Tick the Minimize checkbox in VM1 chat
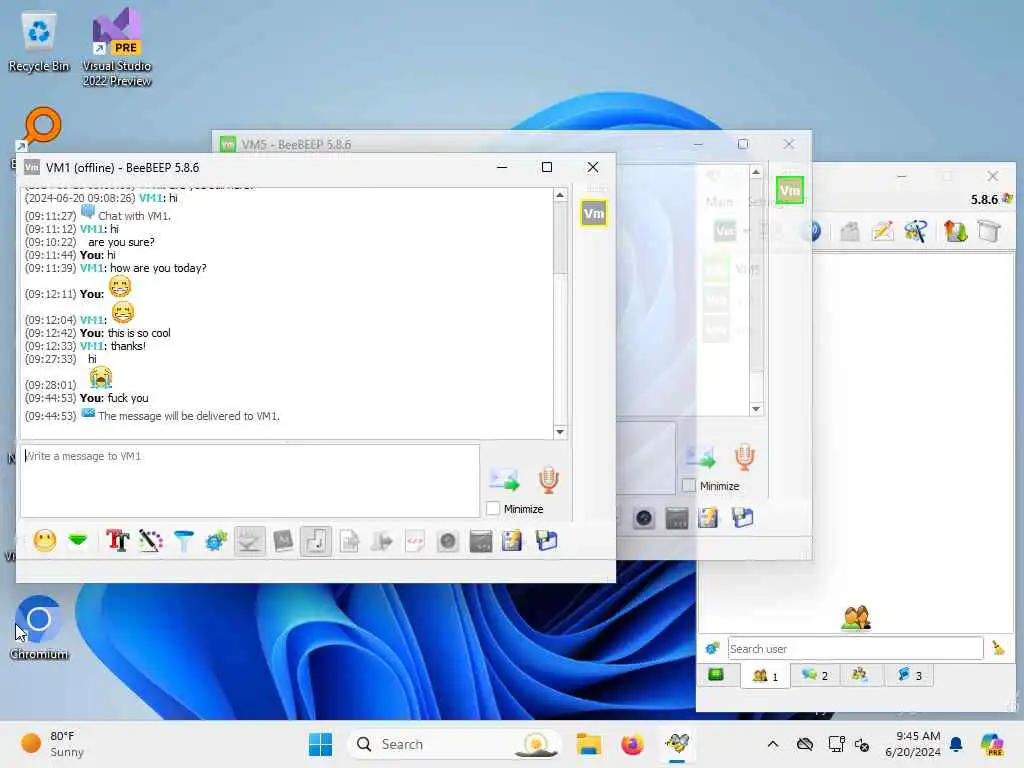The height and width of the screenshot is (768, 1024). pyautogui.click(x=493, y=508)
